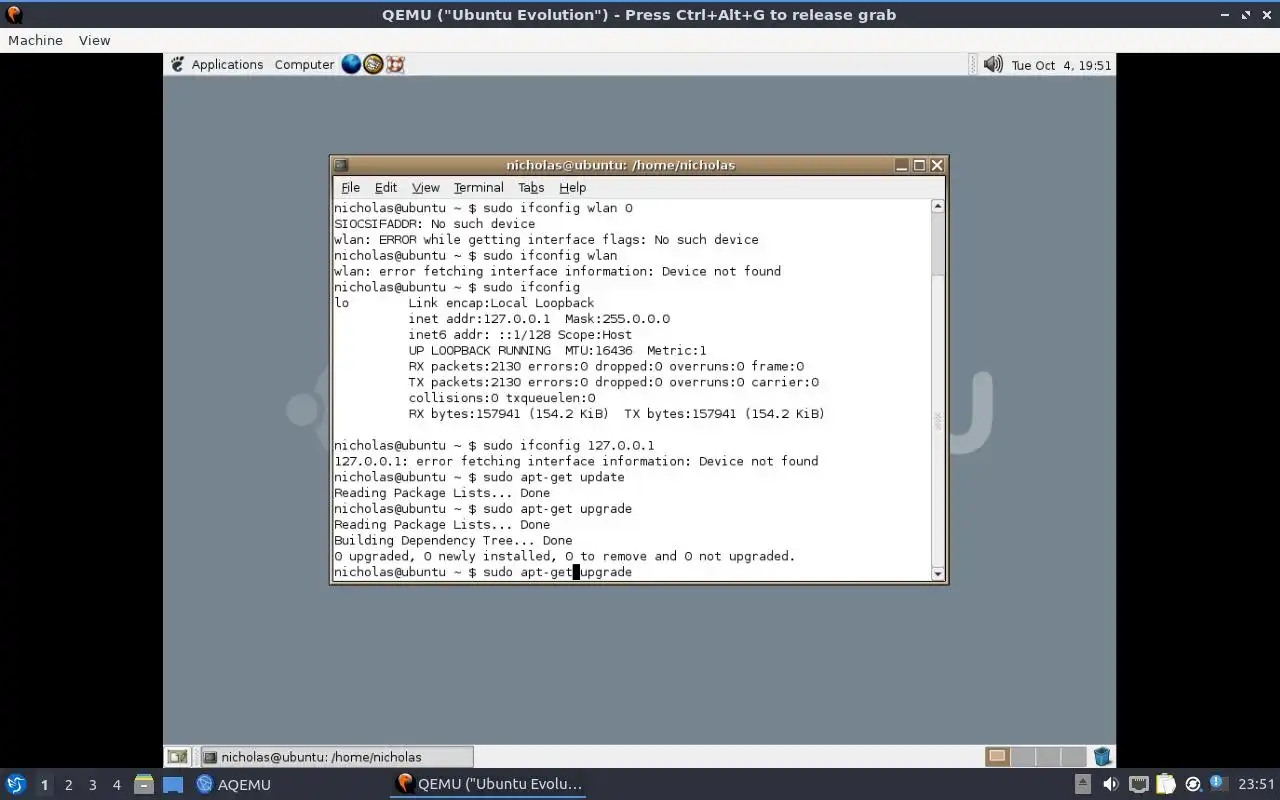Open the software updates tray icon
Viewport: 1280px width, 800px height.
pyautogui.click(x=1193, y=784)
